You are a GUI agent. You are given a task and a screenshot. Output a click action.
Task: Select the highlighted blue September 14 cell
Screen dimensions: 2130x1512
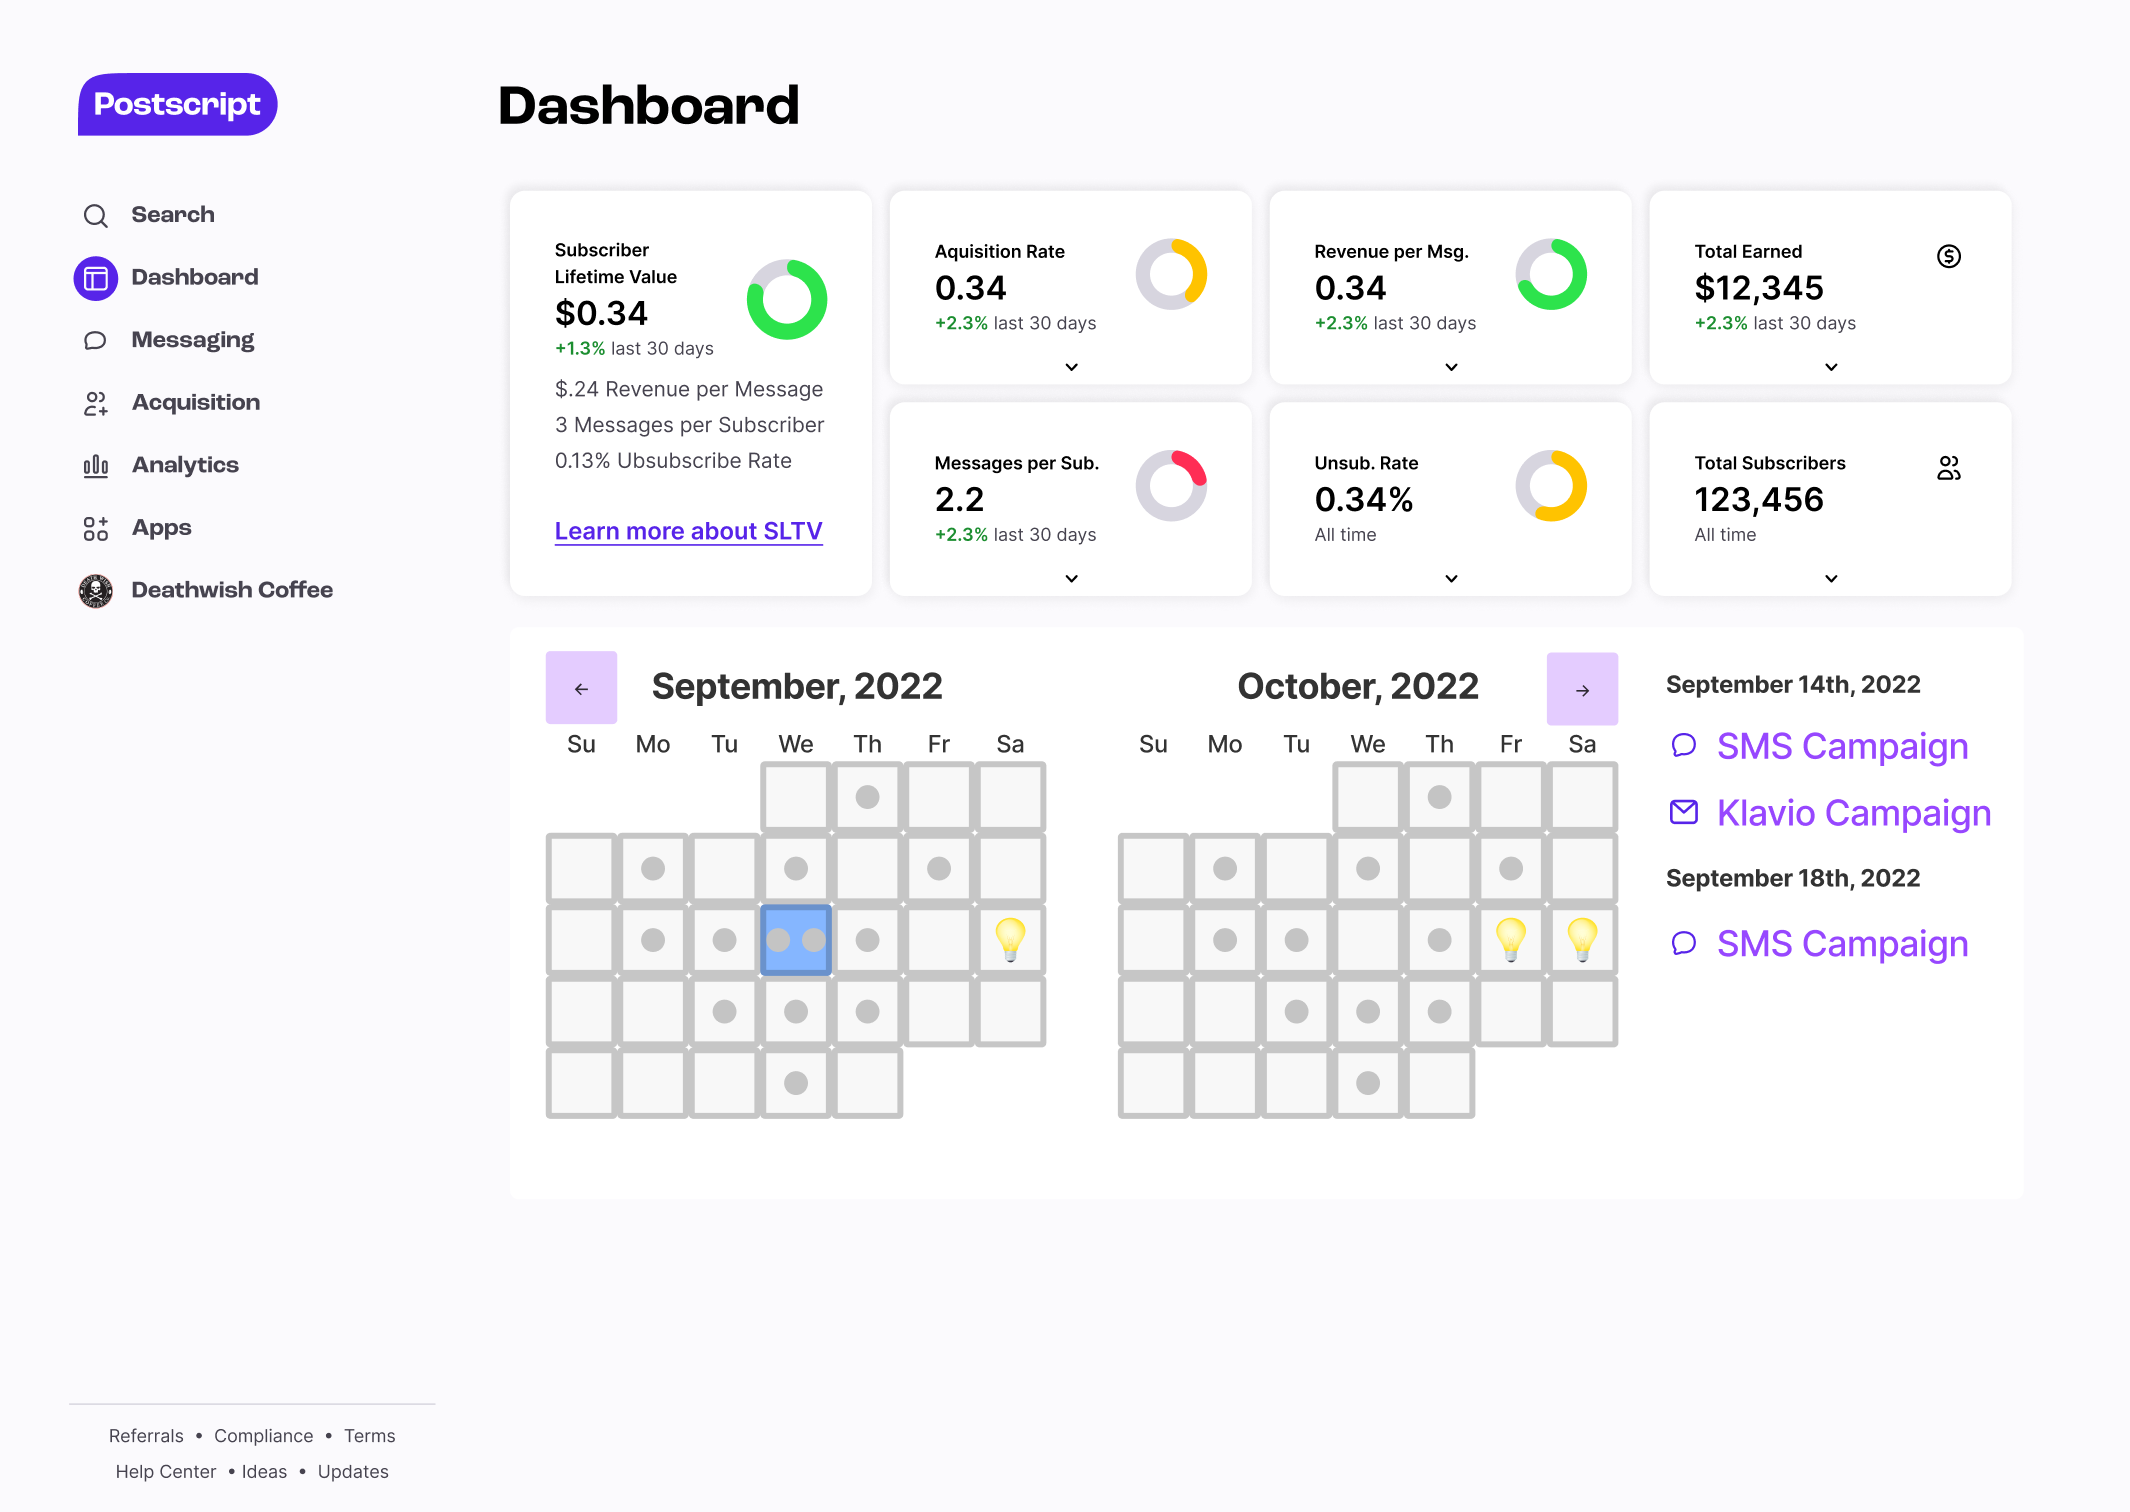coord(796,940)
